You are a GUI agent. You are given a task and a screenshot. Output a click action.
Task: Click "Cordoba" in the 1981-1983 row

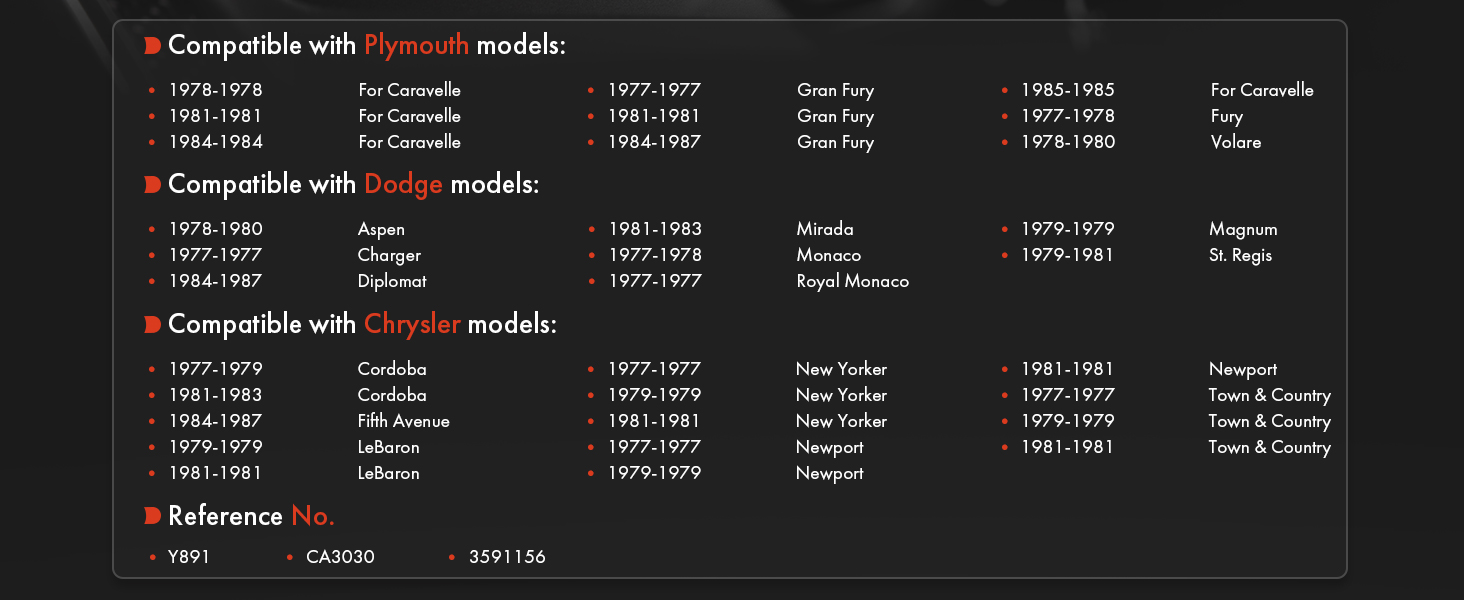392,395
